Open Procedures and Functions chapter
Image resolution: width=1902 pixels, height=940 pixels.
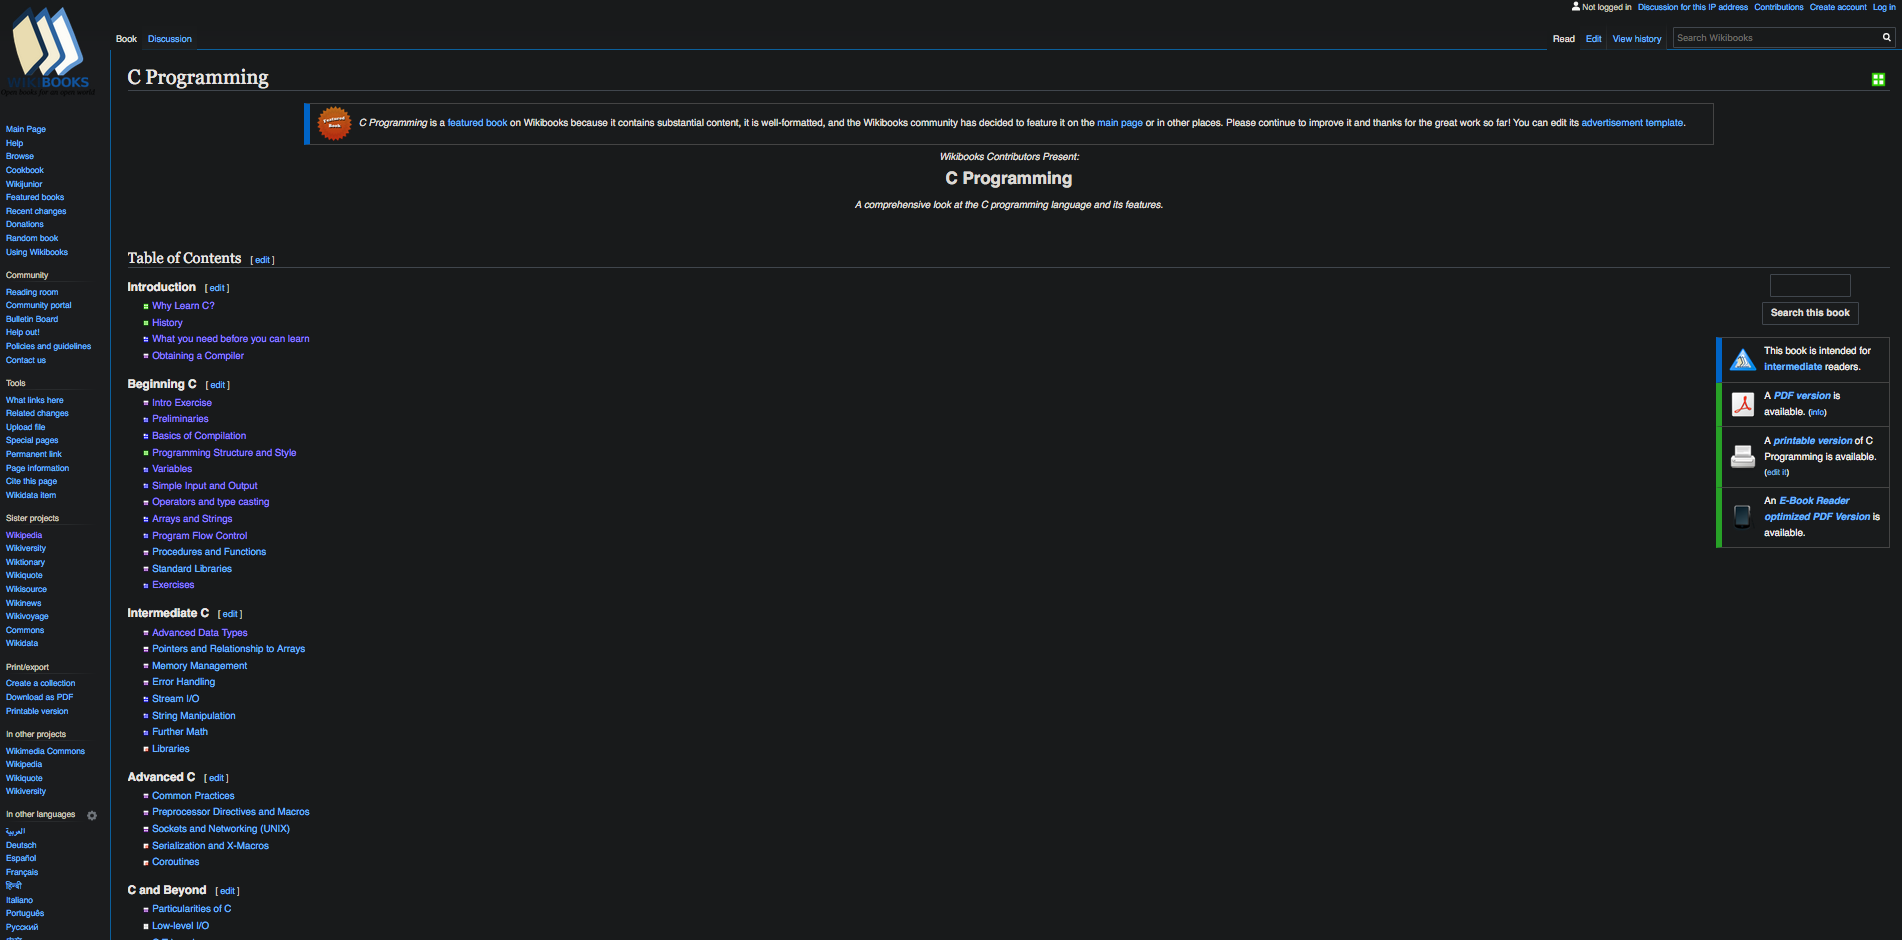point(209,552)
